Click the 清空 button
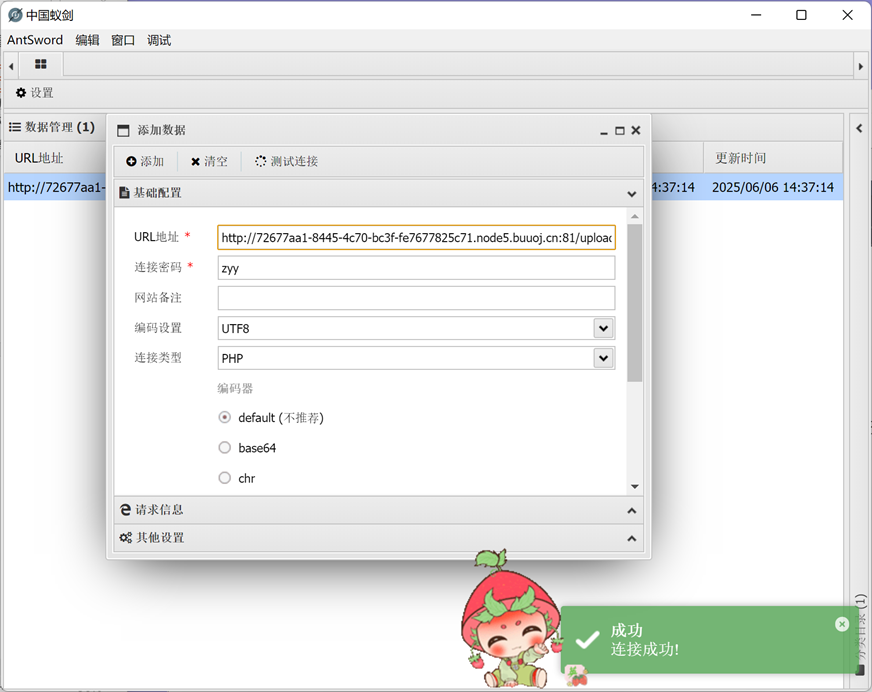 [x=209, y=161]
